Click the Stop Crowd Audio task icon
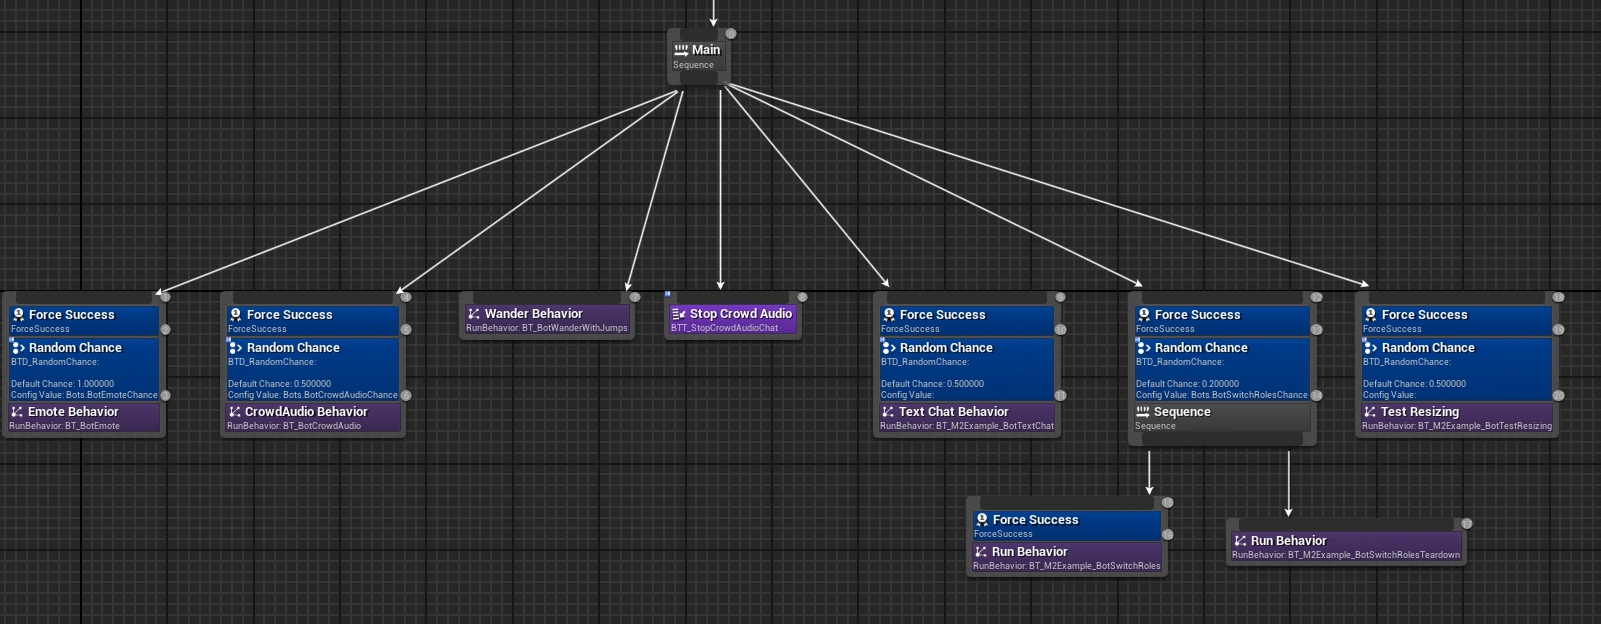 click(679, 314)
